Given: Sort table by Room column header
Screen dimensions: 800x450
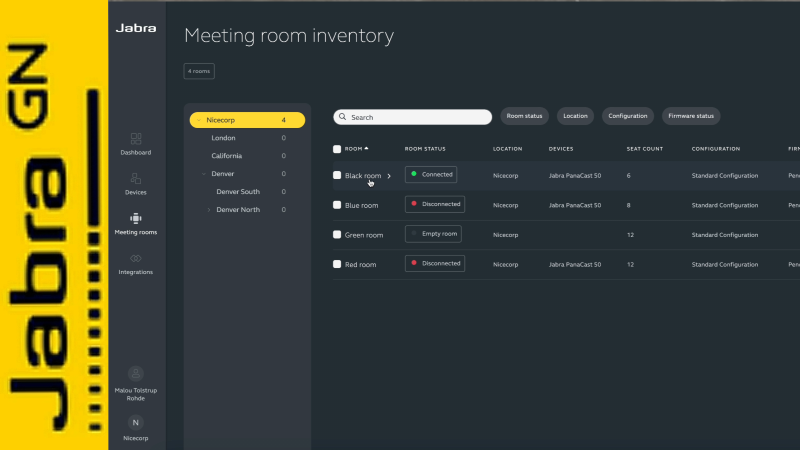Looking at the screenshot, I should 356,149.
